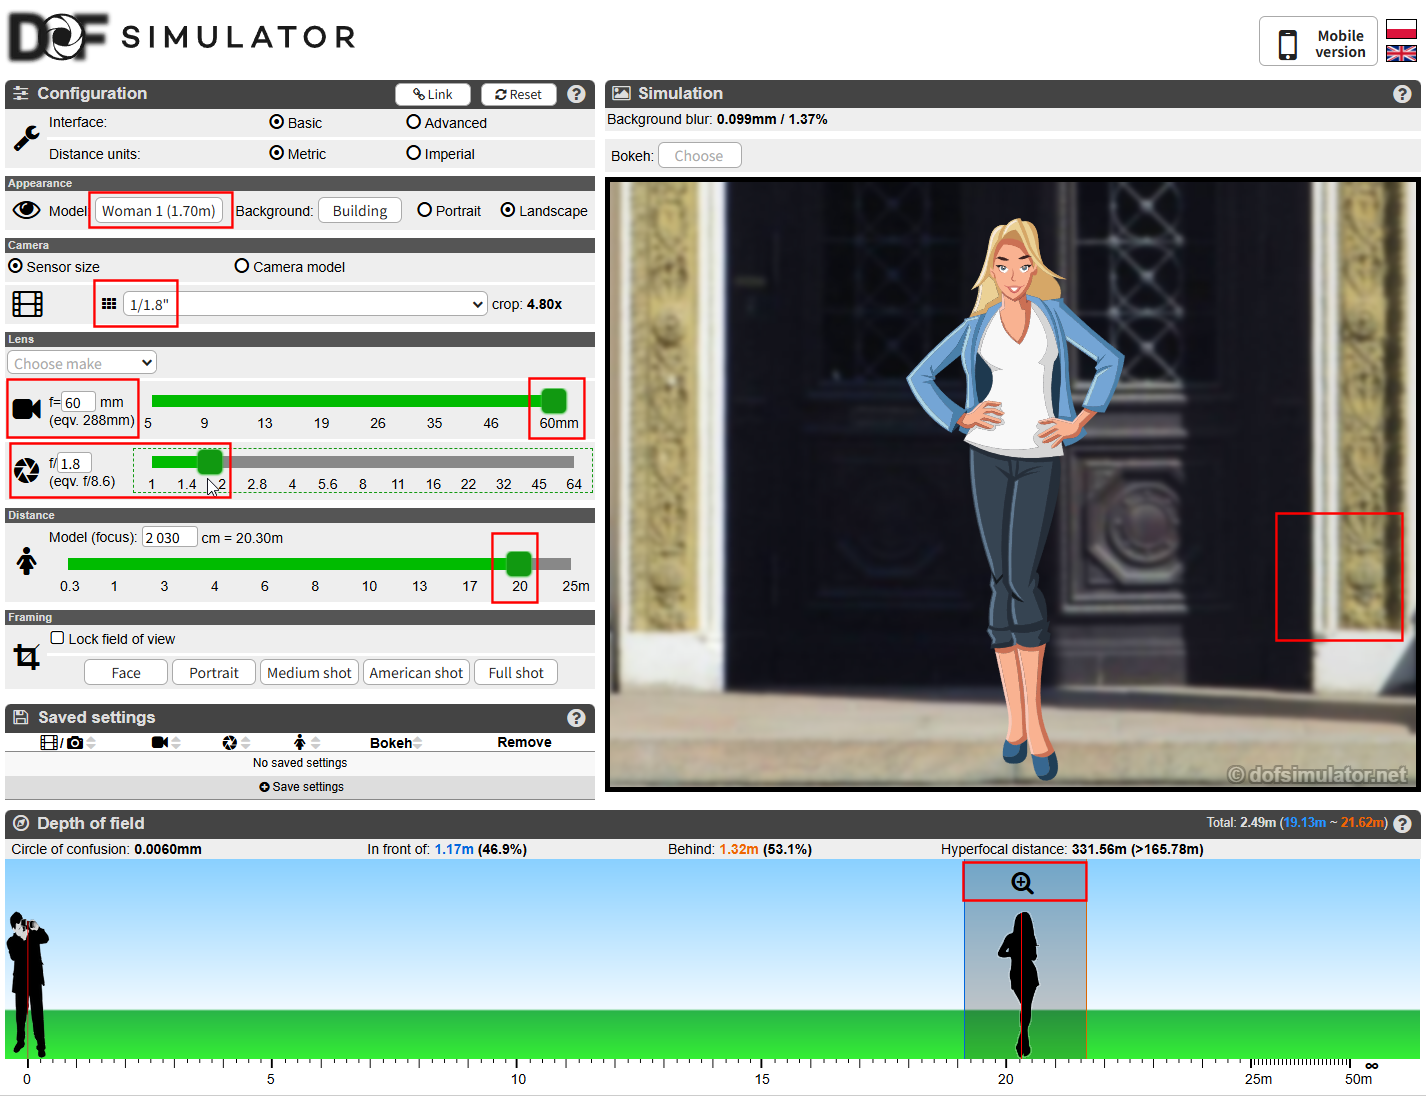
Task: Enable the Lock field of view checkbox
Action: tap(58, 638)
